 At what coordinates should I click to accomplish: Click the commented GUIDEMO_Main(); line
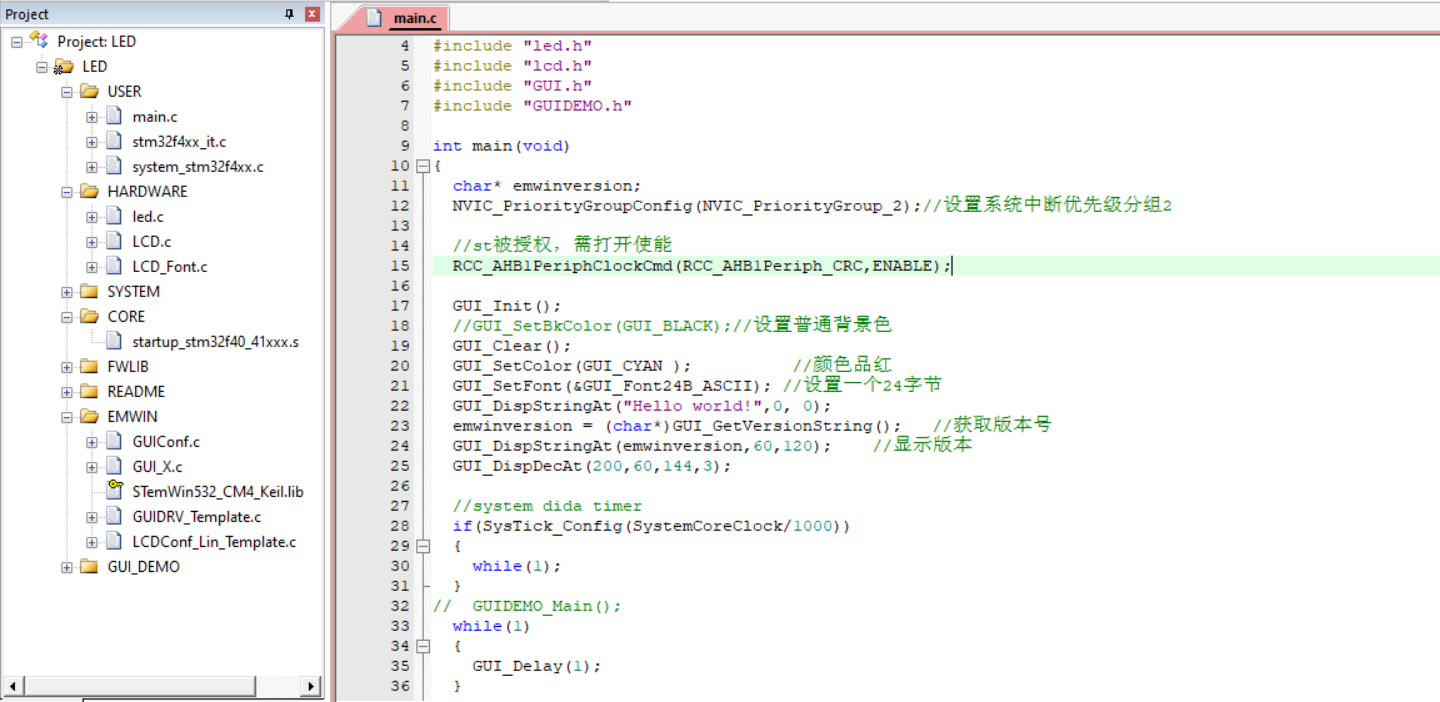527,606
